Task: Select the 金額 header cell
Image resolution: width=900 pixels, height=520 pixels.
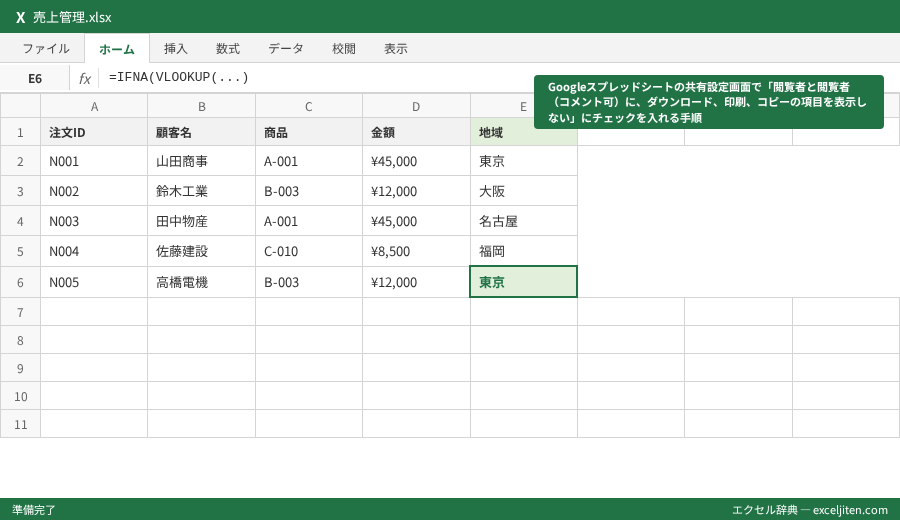Action: click(x=416, y=132)
